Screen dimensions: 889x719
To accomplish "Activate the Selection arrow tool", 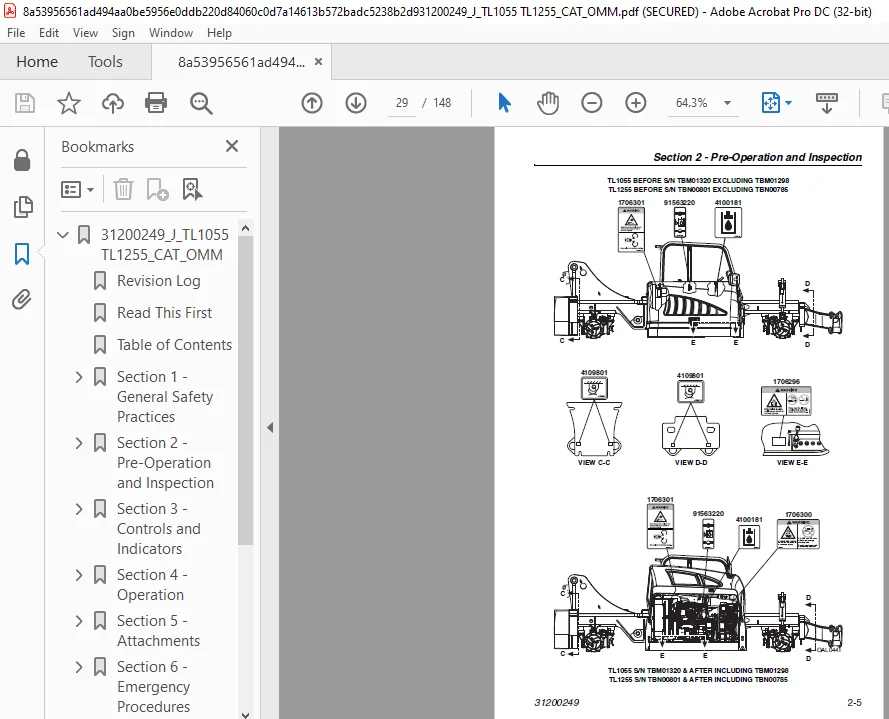I will [504, 103].
